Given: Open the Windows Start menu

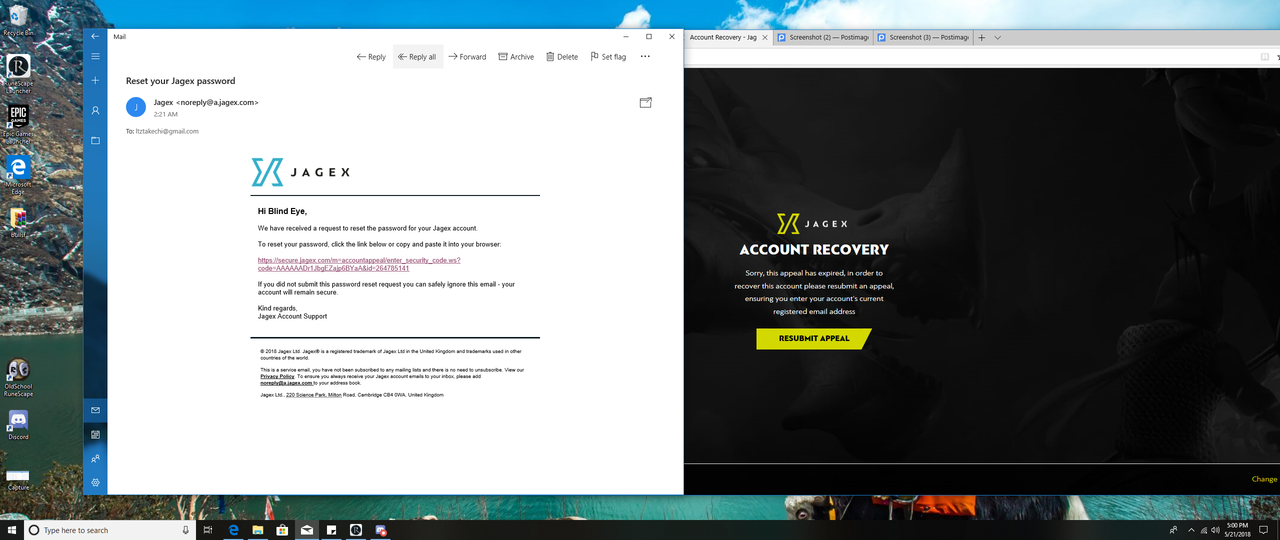Looking at the screenshot, I should [x=12, y=530].
